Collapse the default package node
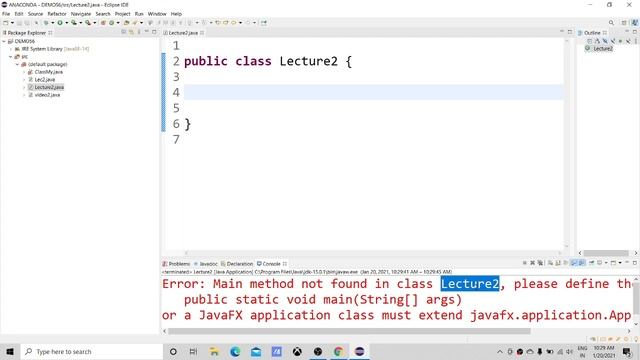 (x=18, y=64)
